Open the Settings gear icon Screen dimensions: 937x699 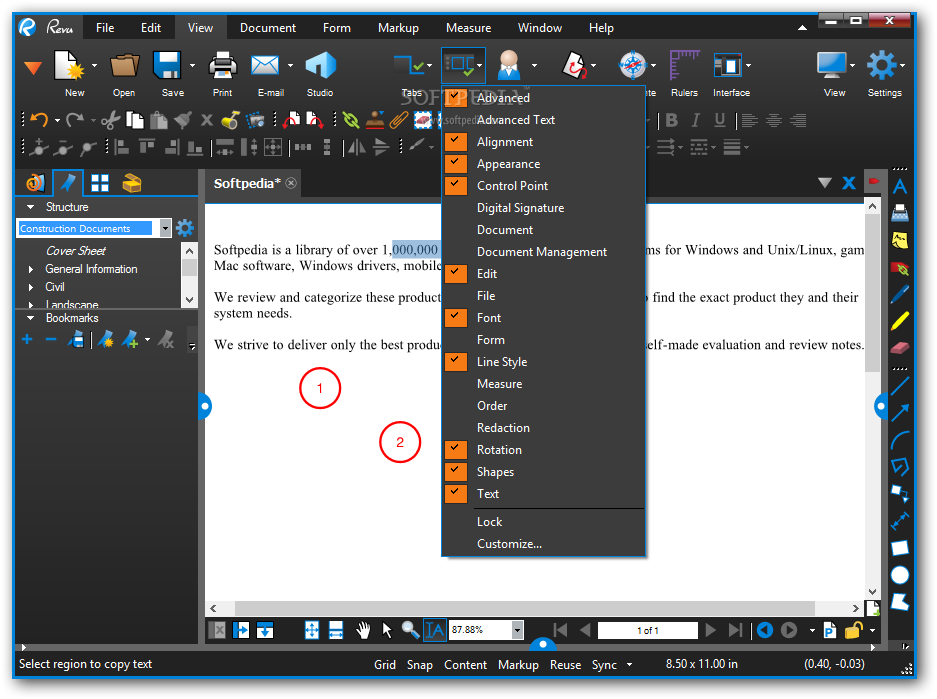point(882,65)
